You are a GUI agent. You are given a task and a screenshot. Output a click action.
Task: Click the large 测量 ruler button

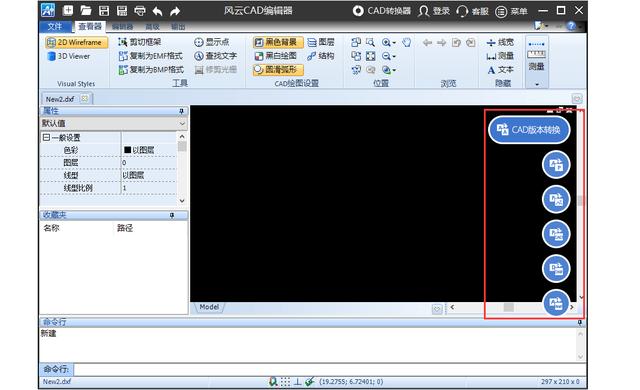536,55
